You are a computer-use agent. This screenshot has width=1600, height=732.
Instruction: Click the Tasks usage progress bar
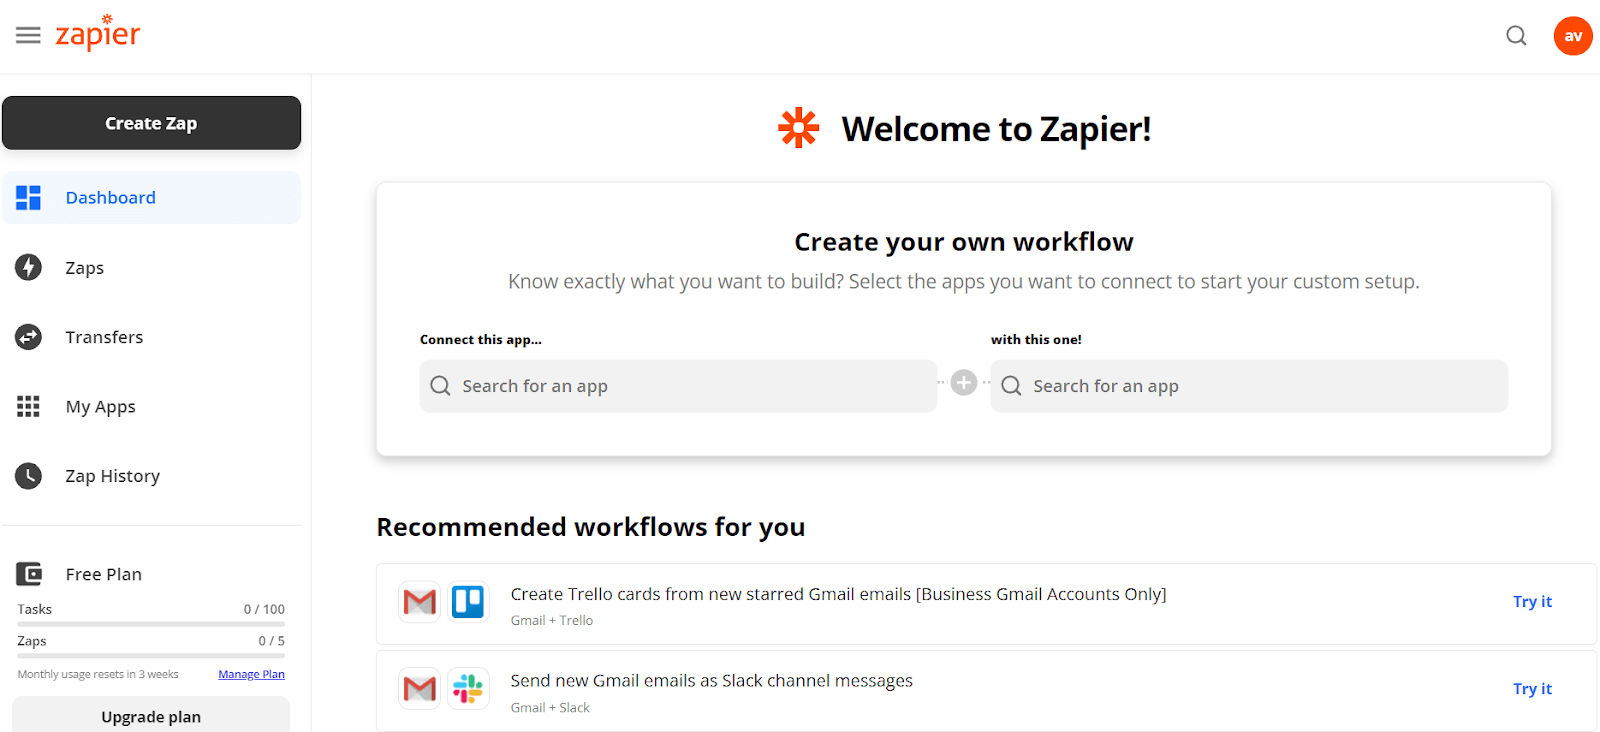click(x=150, y=622)
